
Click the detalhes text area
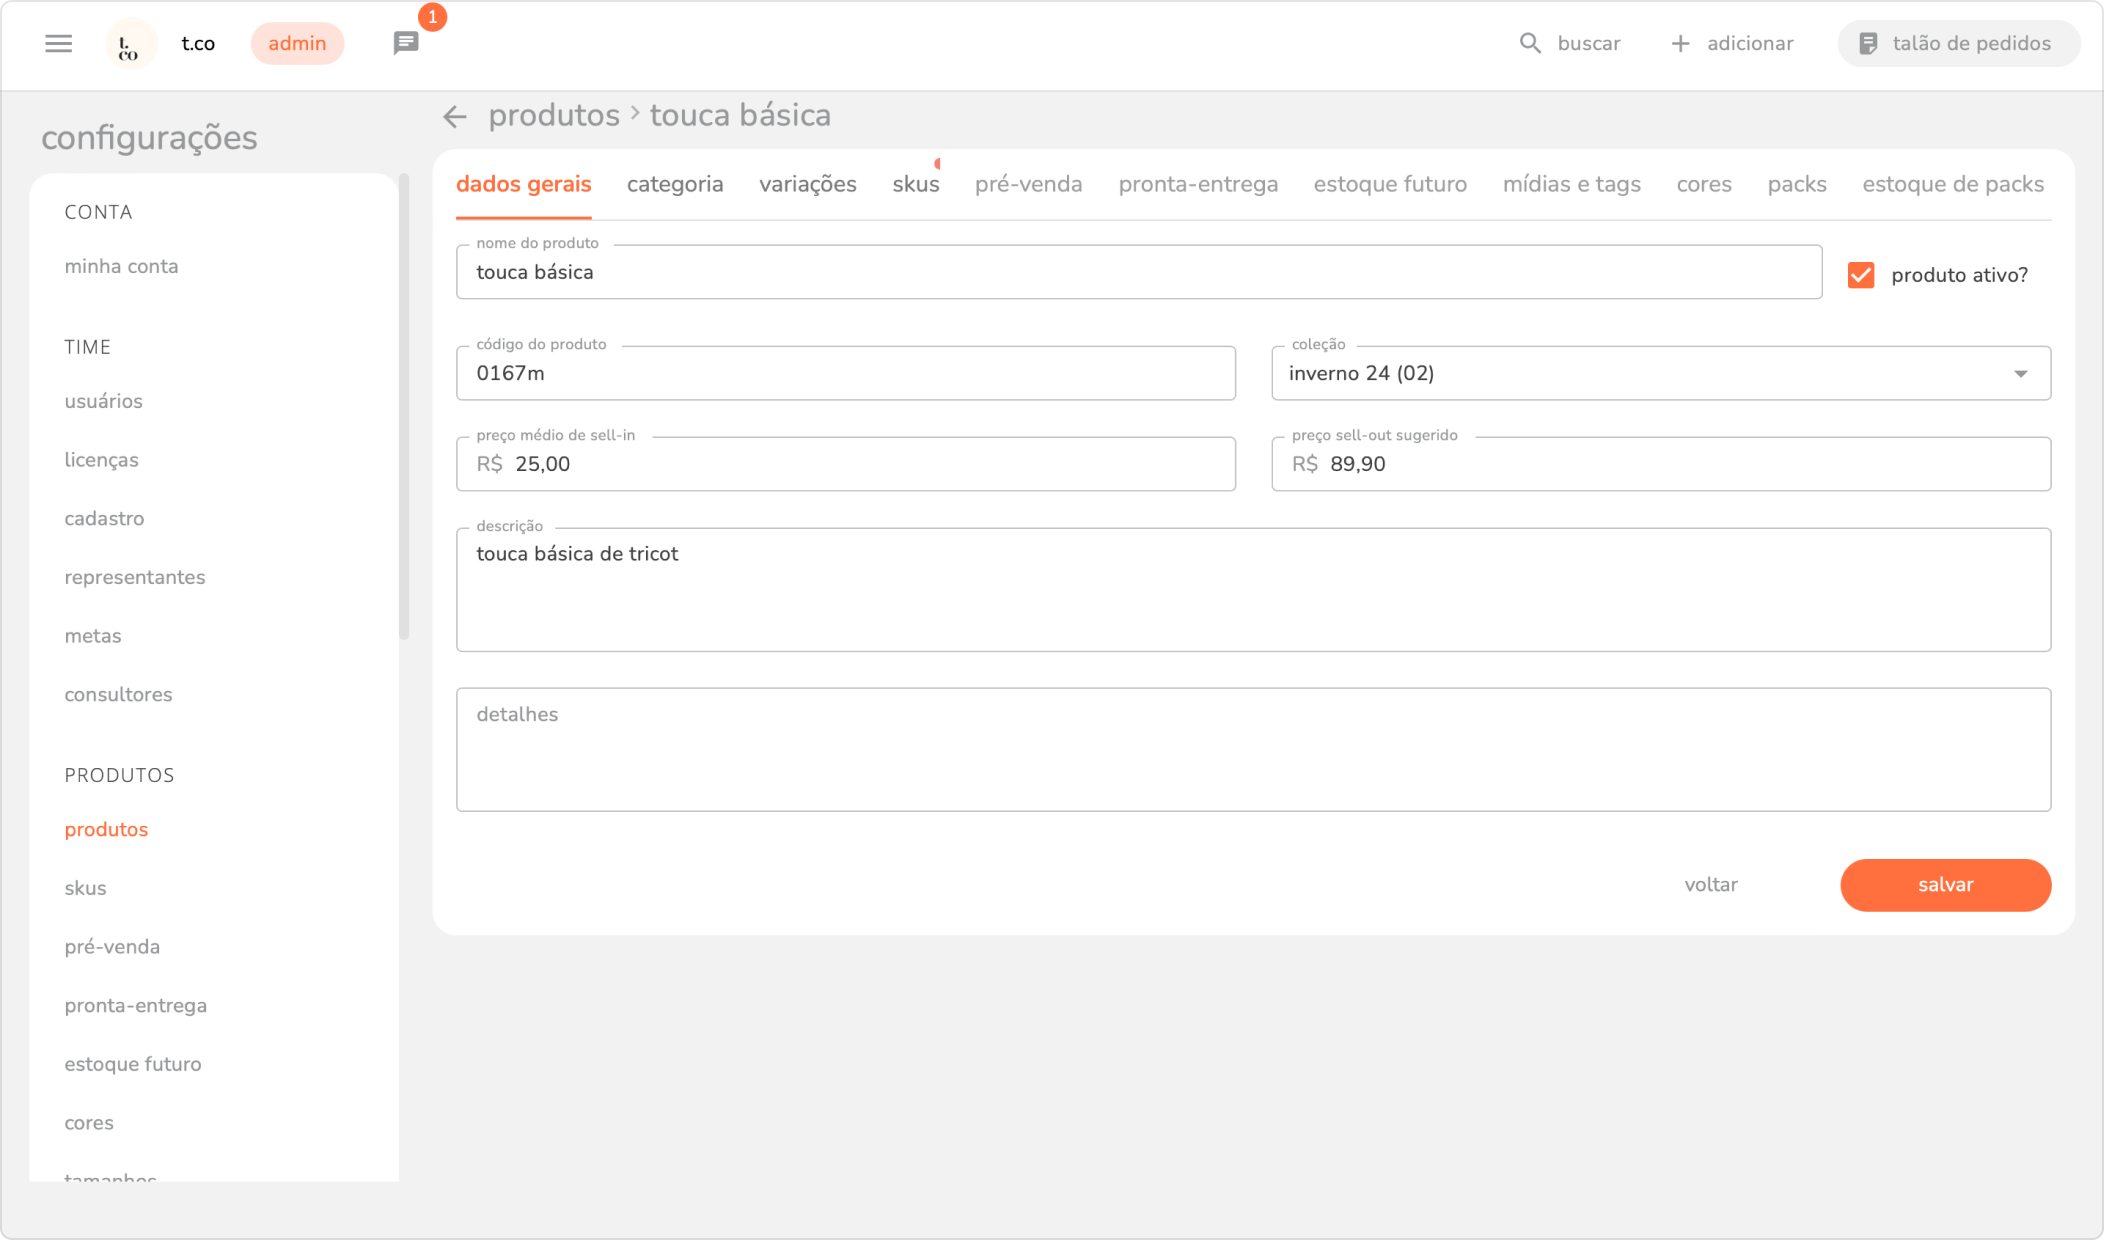1253,750
